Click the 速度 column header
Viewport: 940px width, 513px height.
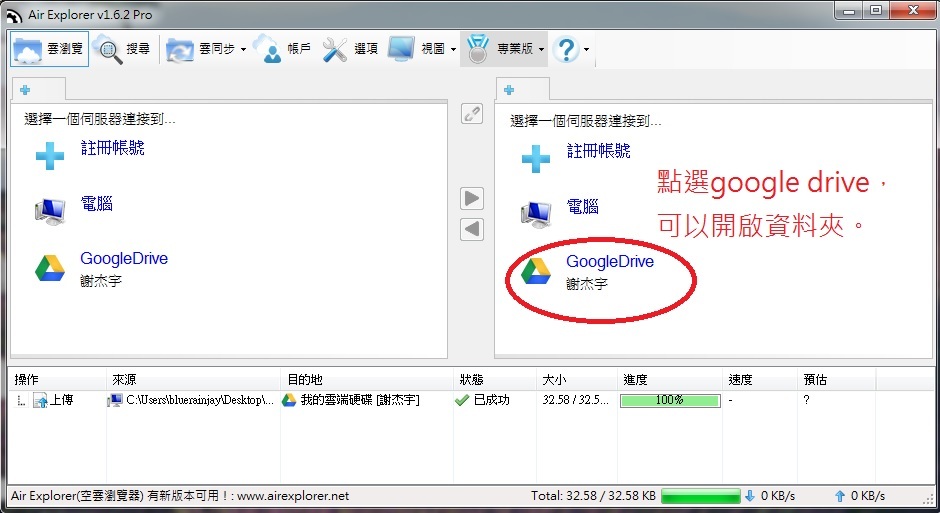[760, 379]
